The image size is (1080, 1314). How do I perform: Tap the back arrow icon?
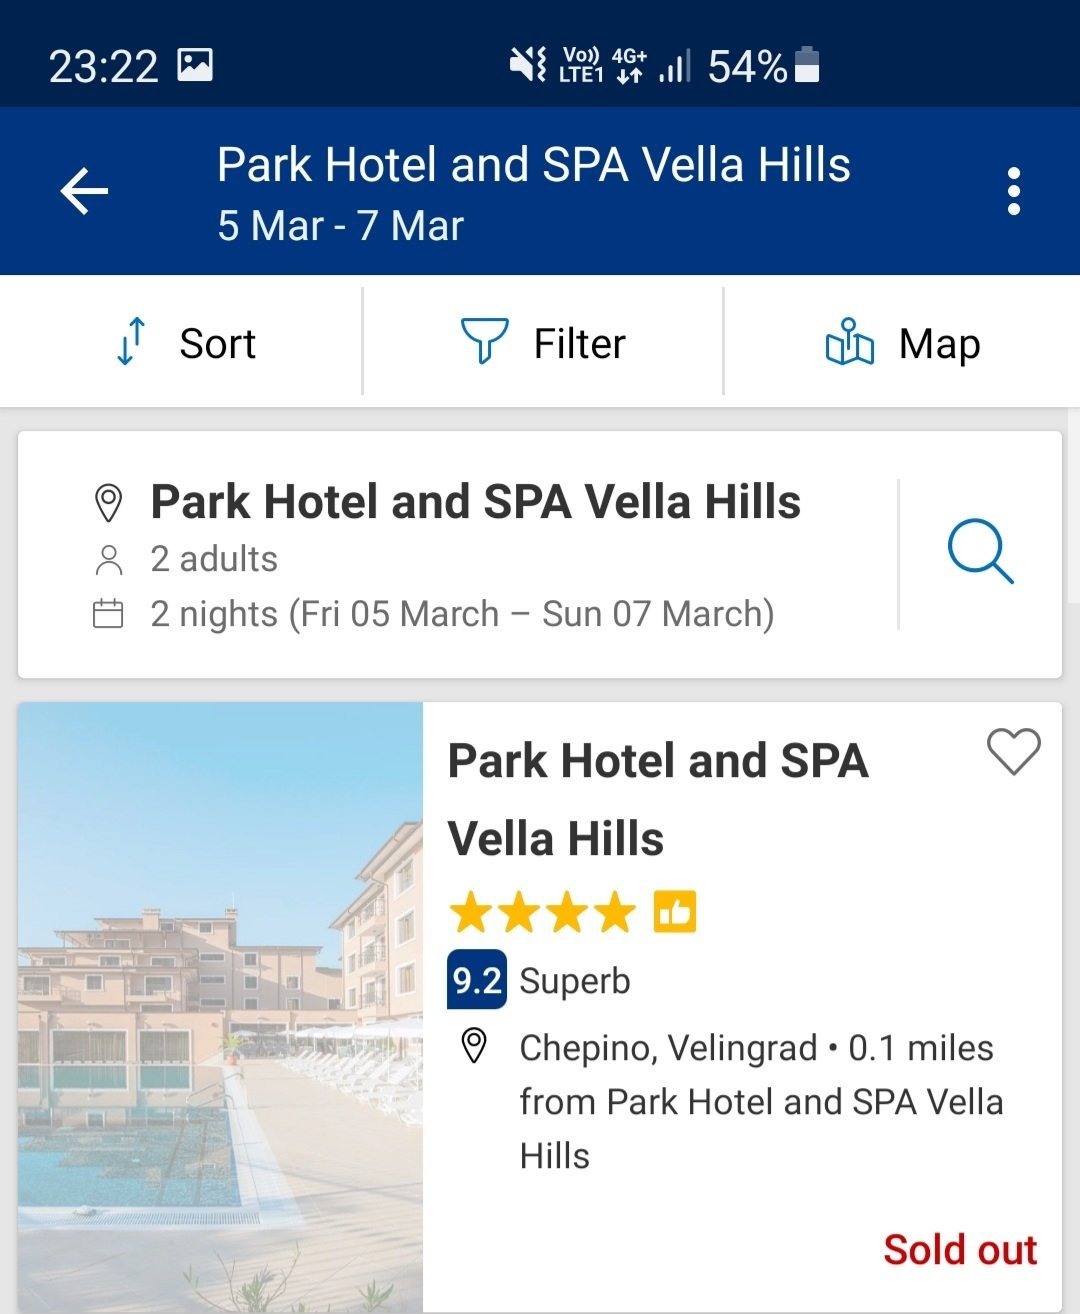tap(84, 191)
